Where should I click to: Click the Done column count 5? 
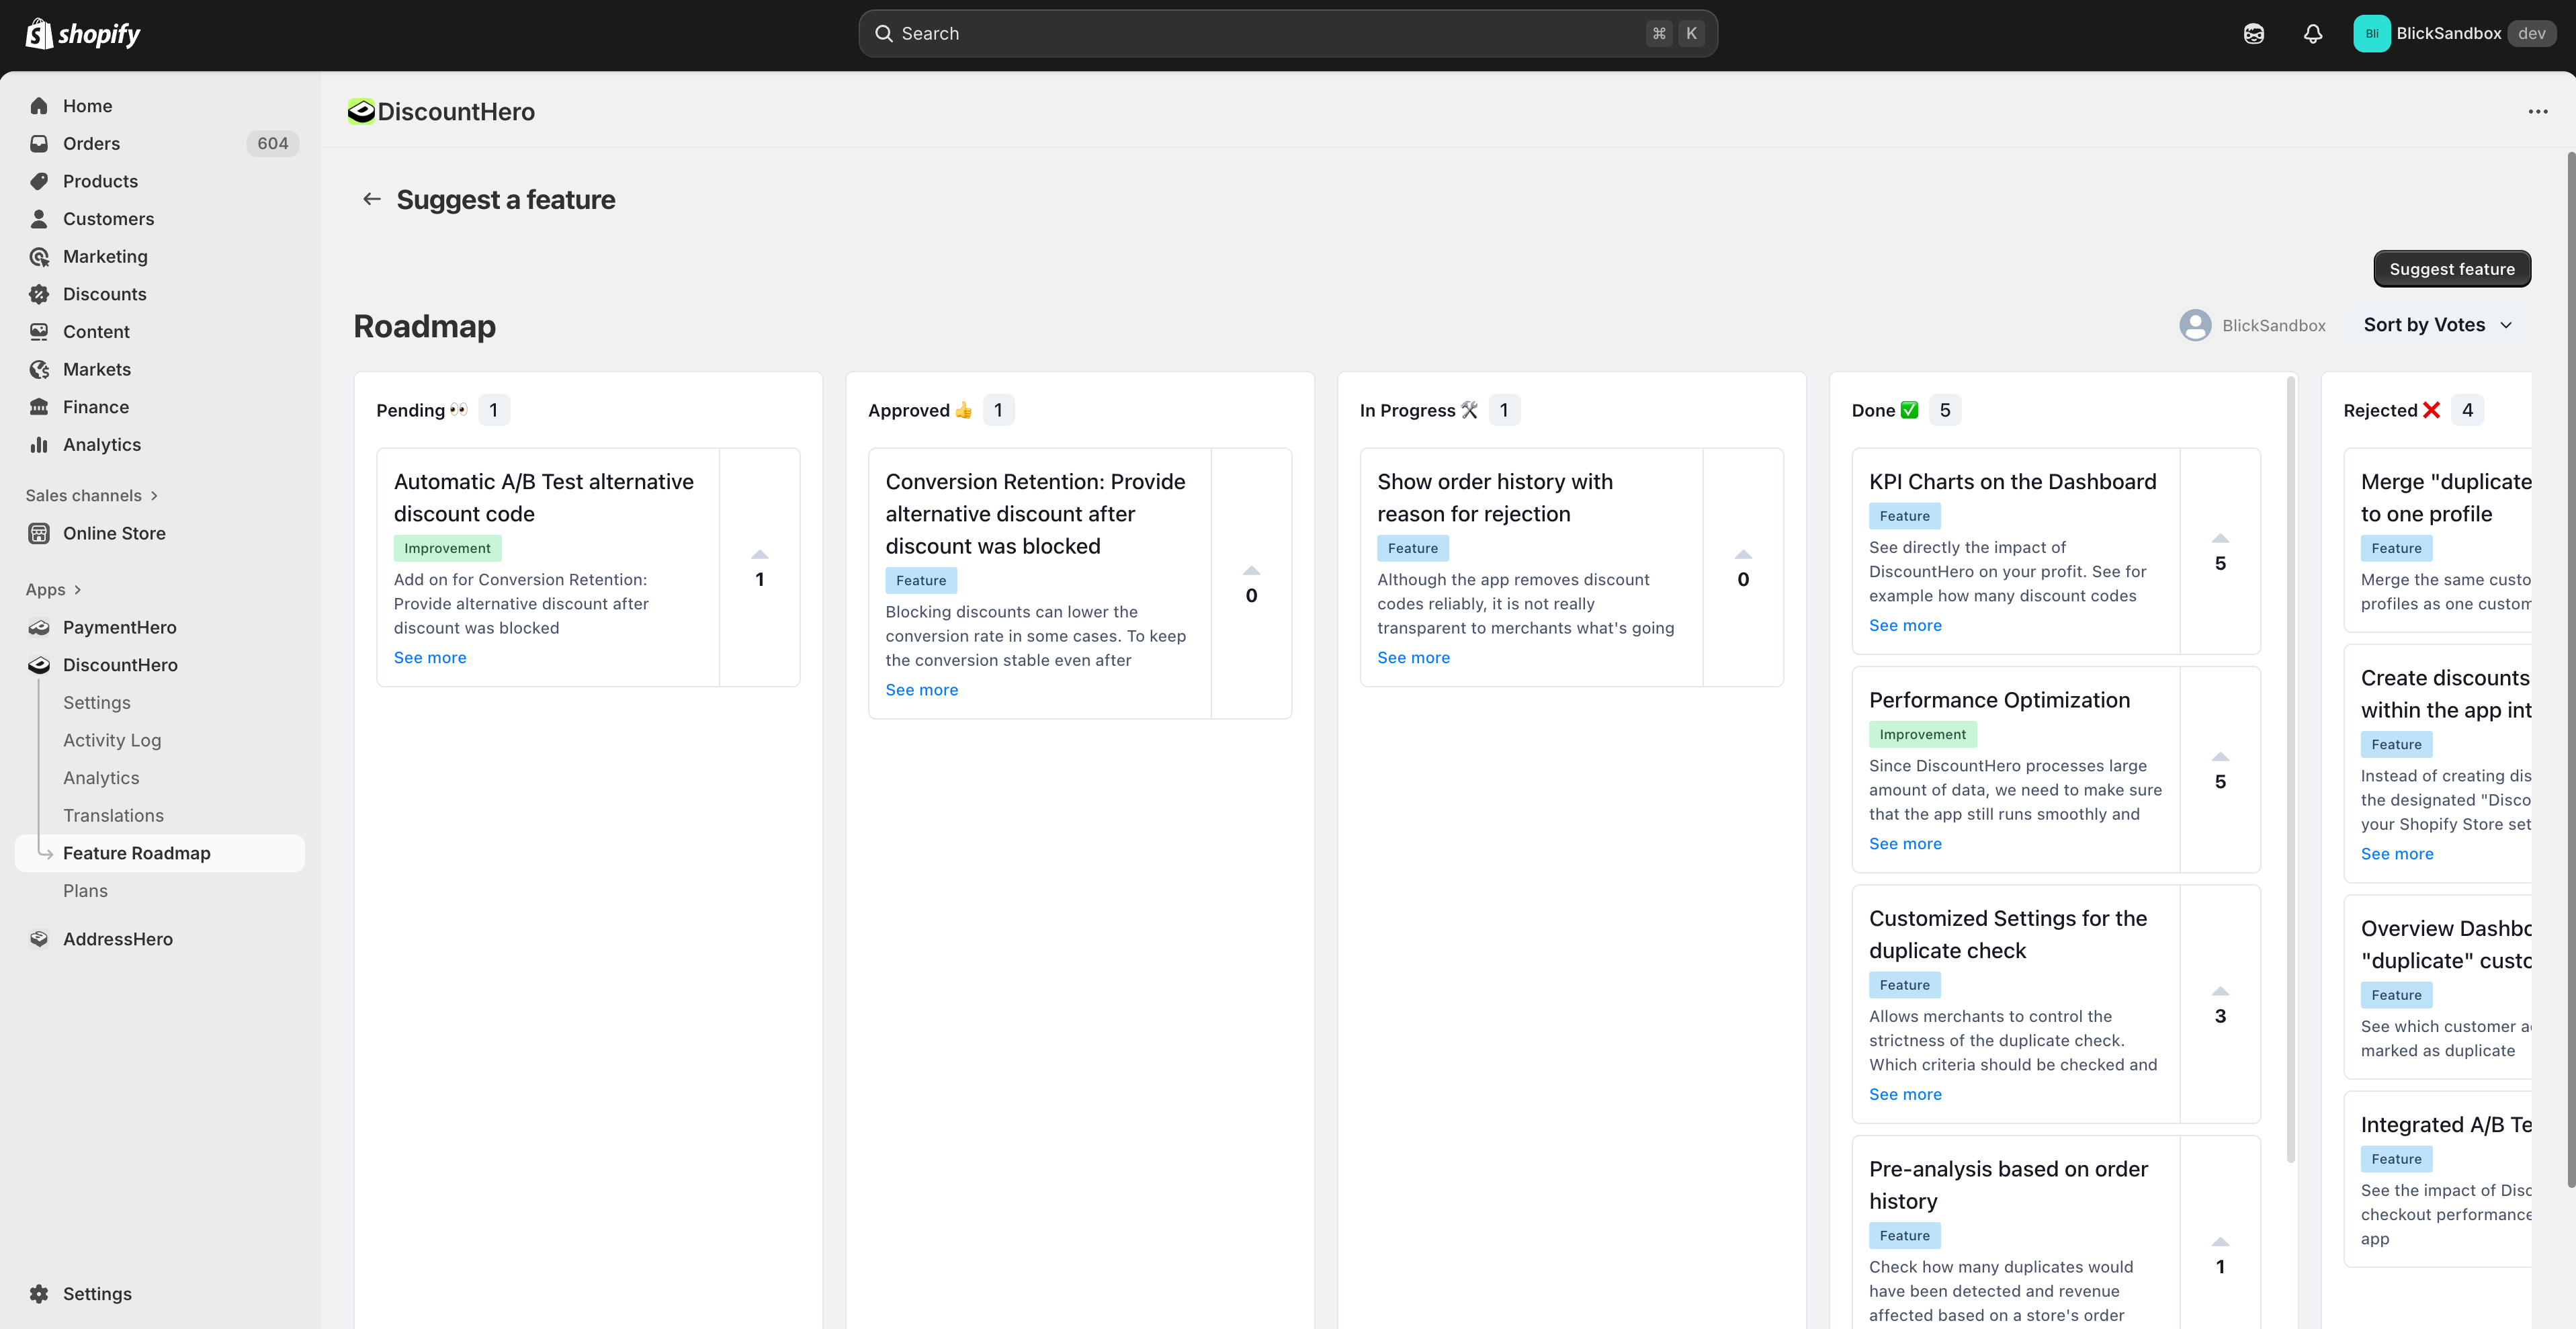pos(1945,410)
